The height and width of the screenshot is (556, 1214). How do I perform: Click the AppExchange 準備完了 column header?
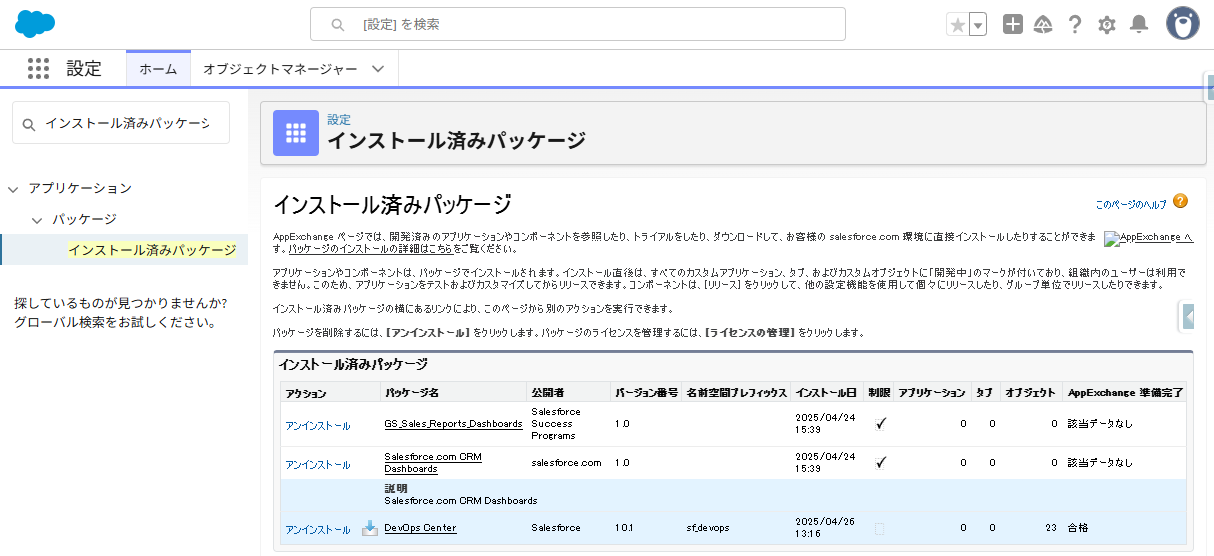tap(1125, 393)
